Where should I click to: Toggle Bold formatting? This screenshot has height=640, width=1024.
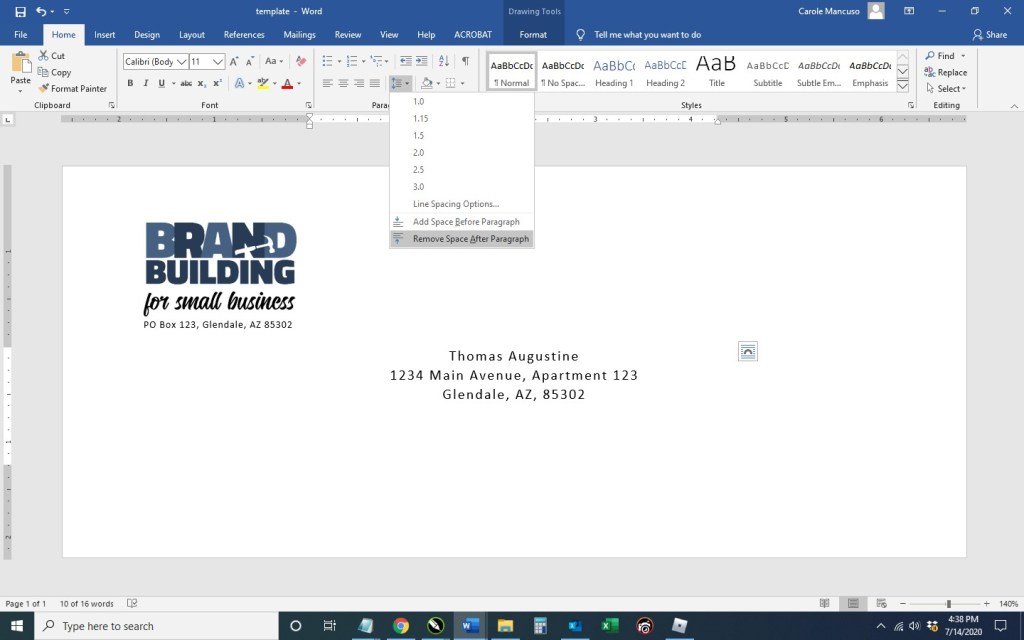(x=131, y=83)
